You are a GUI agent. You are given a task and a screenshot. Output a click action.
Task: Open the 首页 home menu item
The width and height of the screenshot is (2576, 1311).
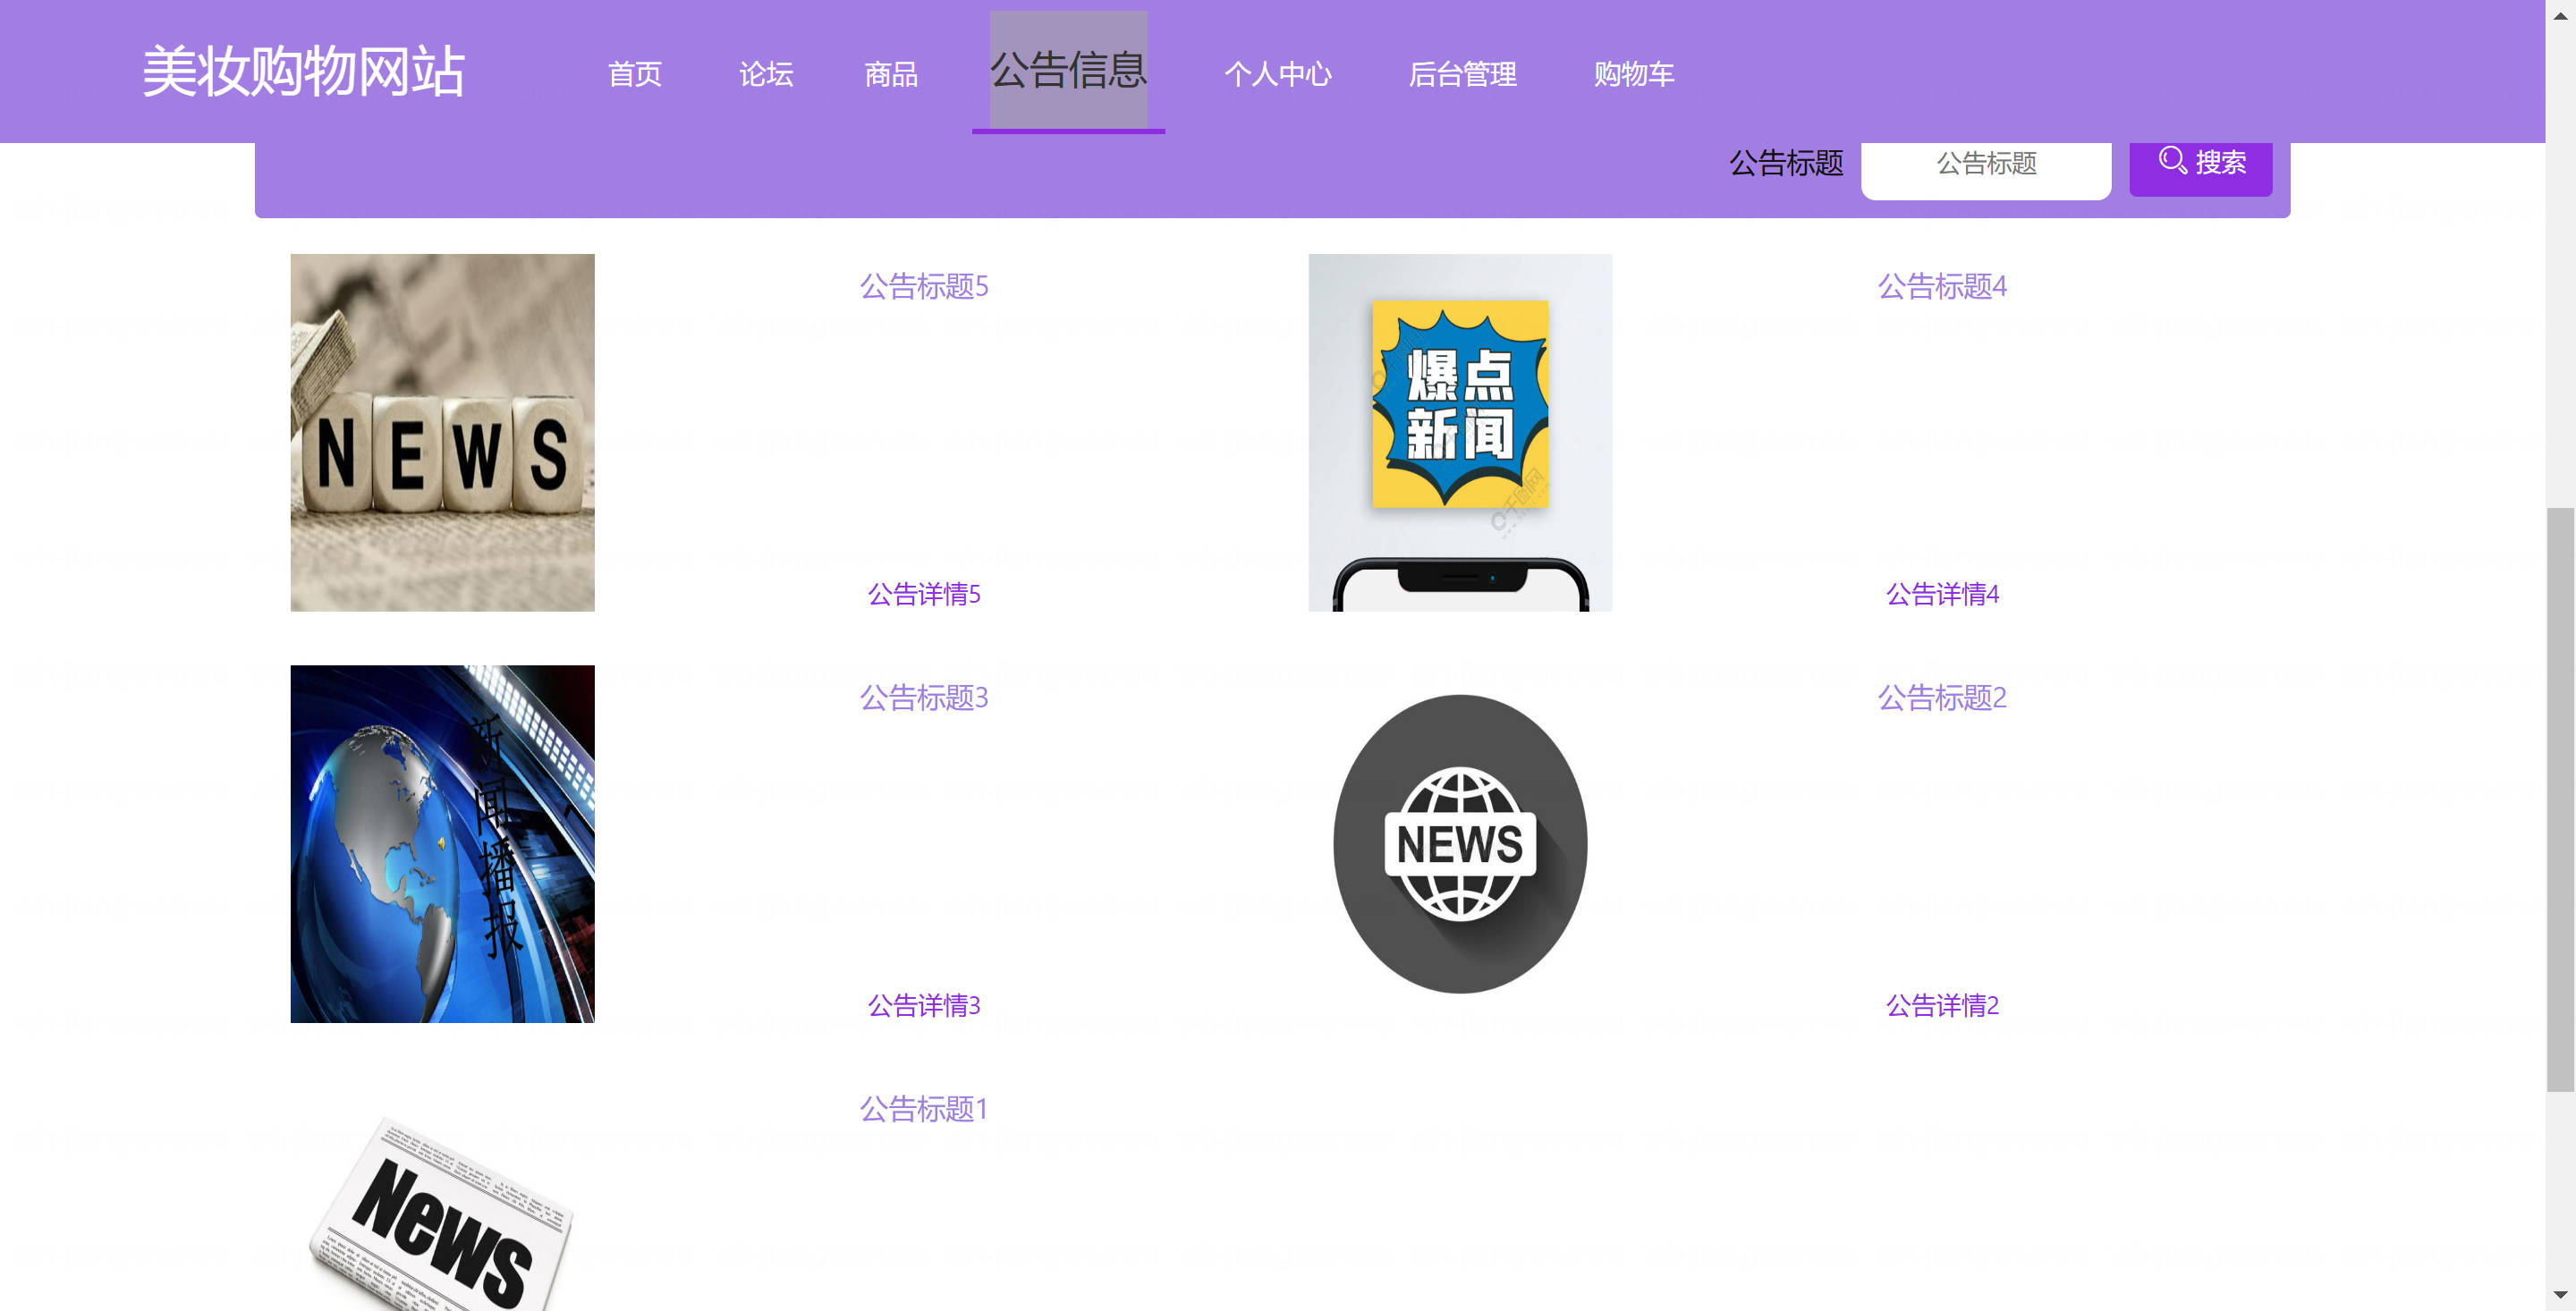pos(634,74)
